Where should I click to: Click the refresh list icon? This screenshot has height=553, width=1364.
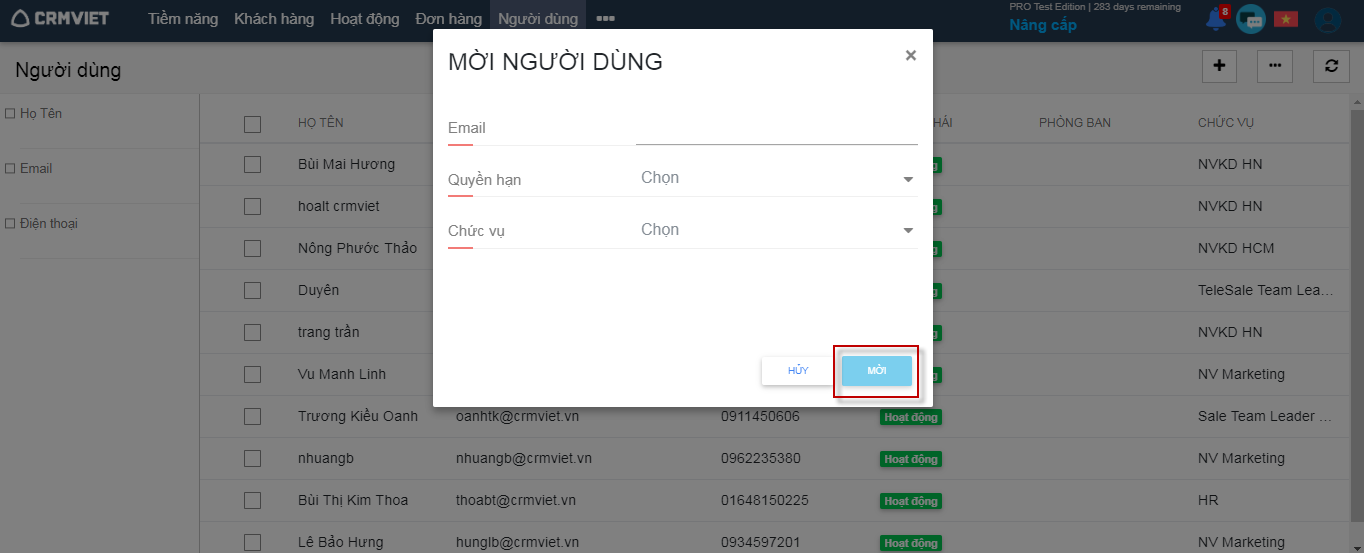click(x=1331, y=66)
